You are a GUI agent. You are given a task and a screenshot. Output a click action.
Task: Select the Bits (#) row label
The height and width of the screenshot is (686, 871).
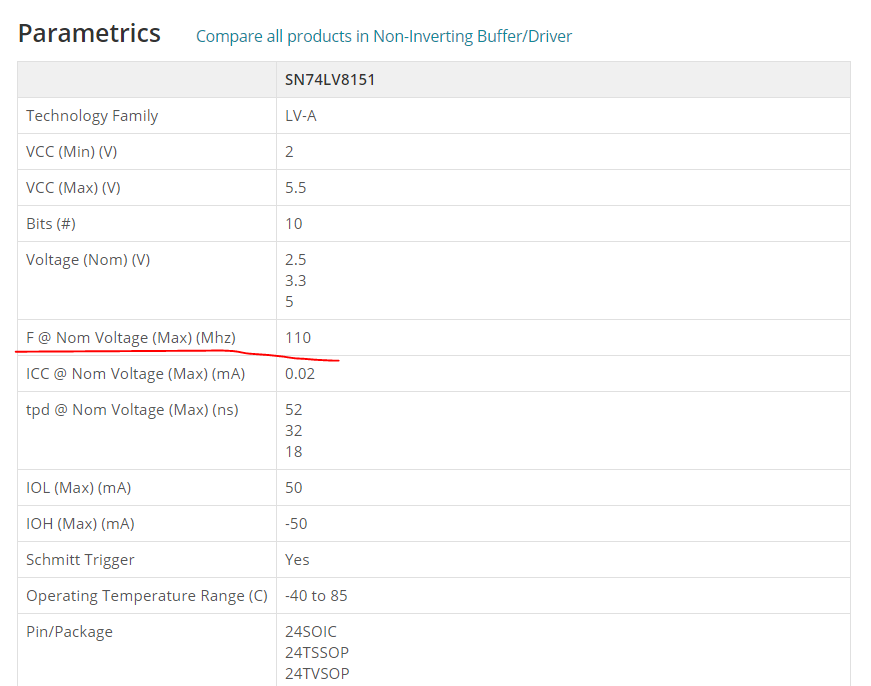[x=51, y=224]
